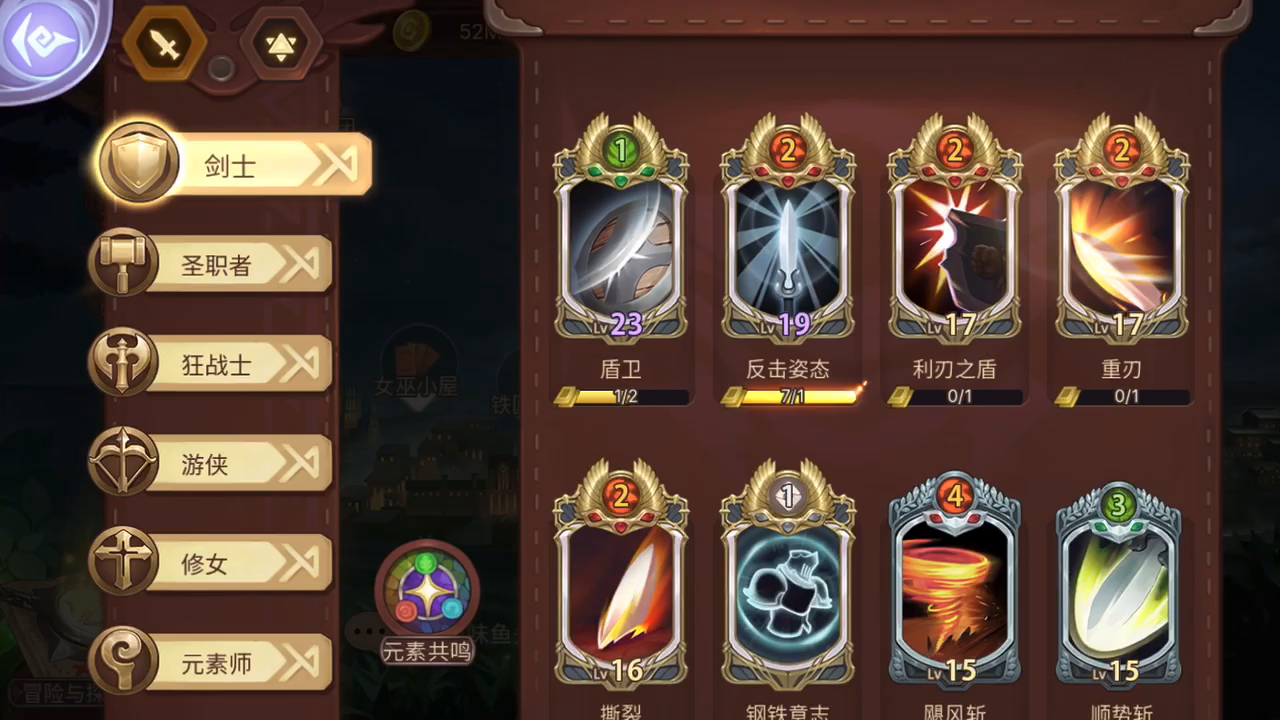Click the 游侠 bow icon
This screenshot has height=720, width=1280.
pyautogui.click(x=123, y=461)
